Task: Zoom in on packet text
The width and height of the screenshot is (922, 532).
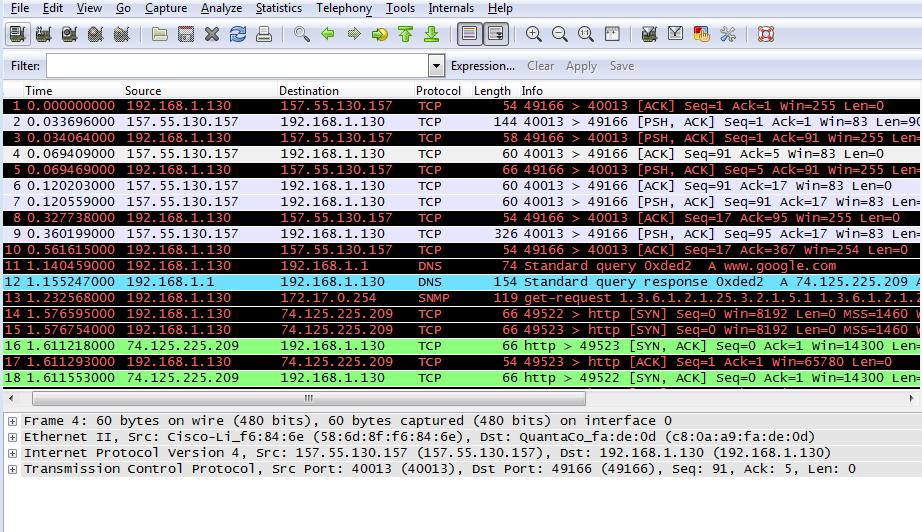Action: click(533, 34)
